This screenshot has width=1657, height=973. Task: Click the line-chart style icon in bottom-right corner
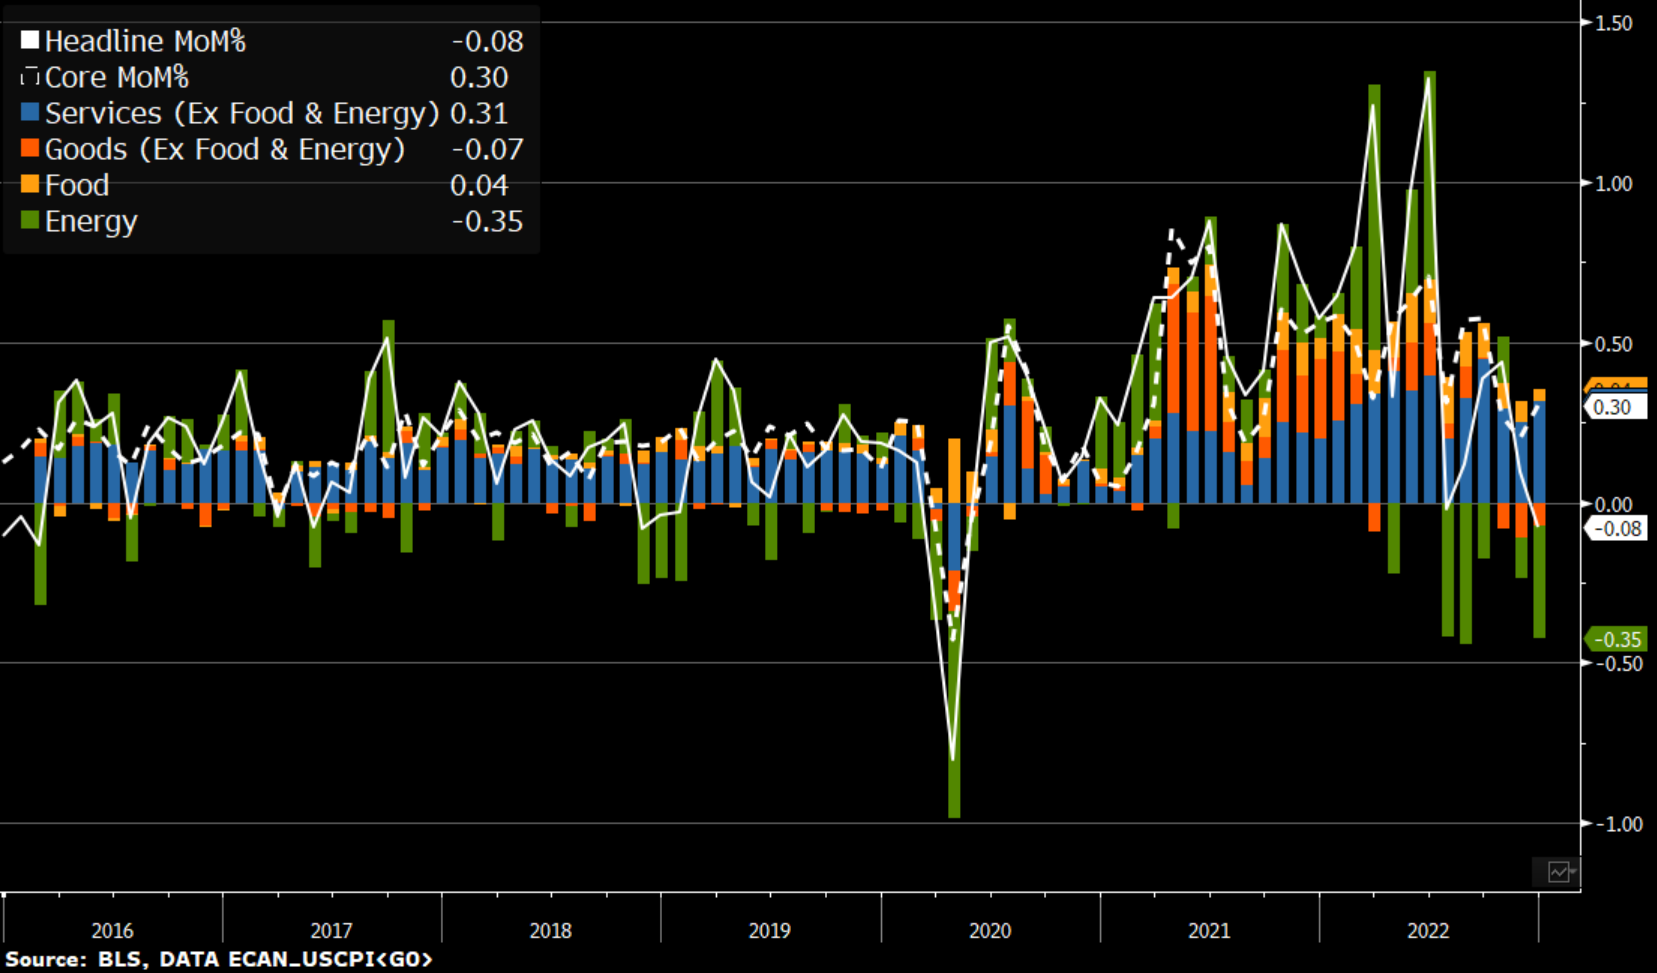pos(1558,872)
